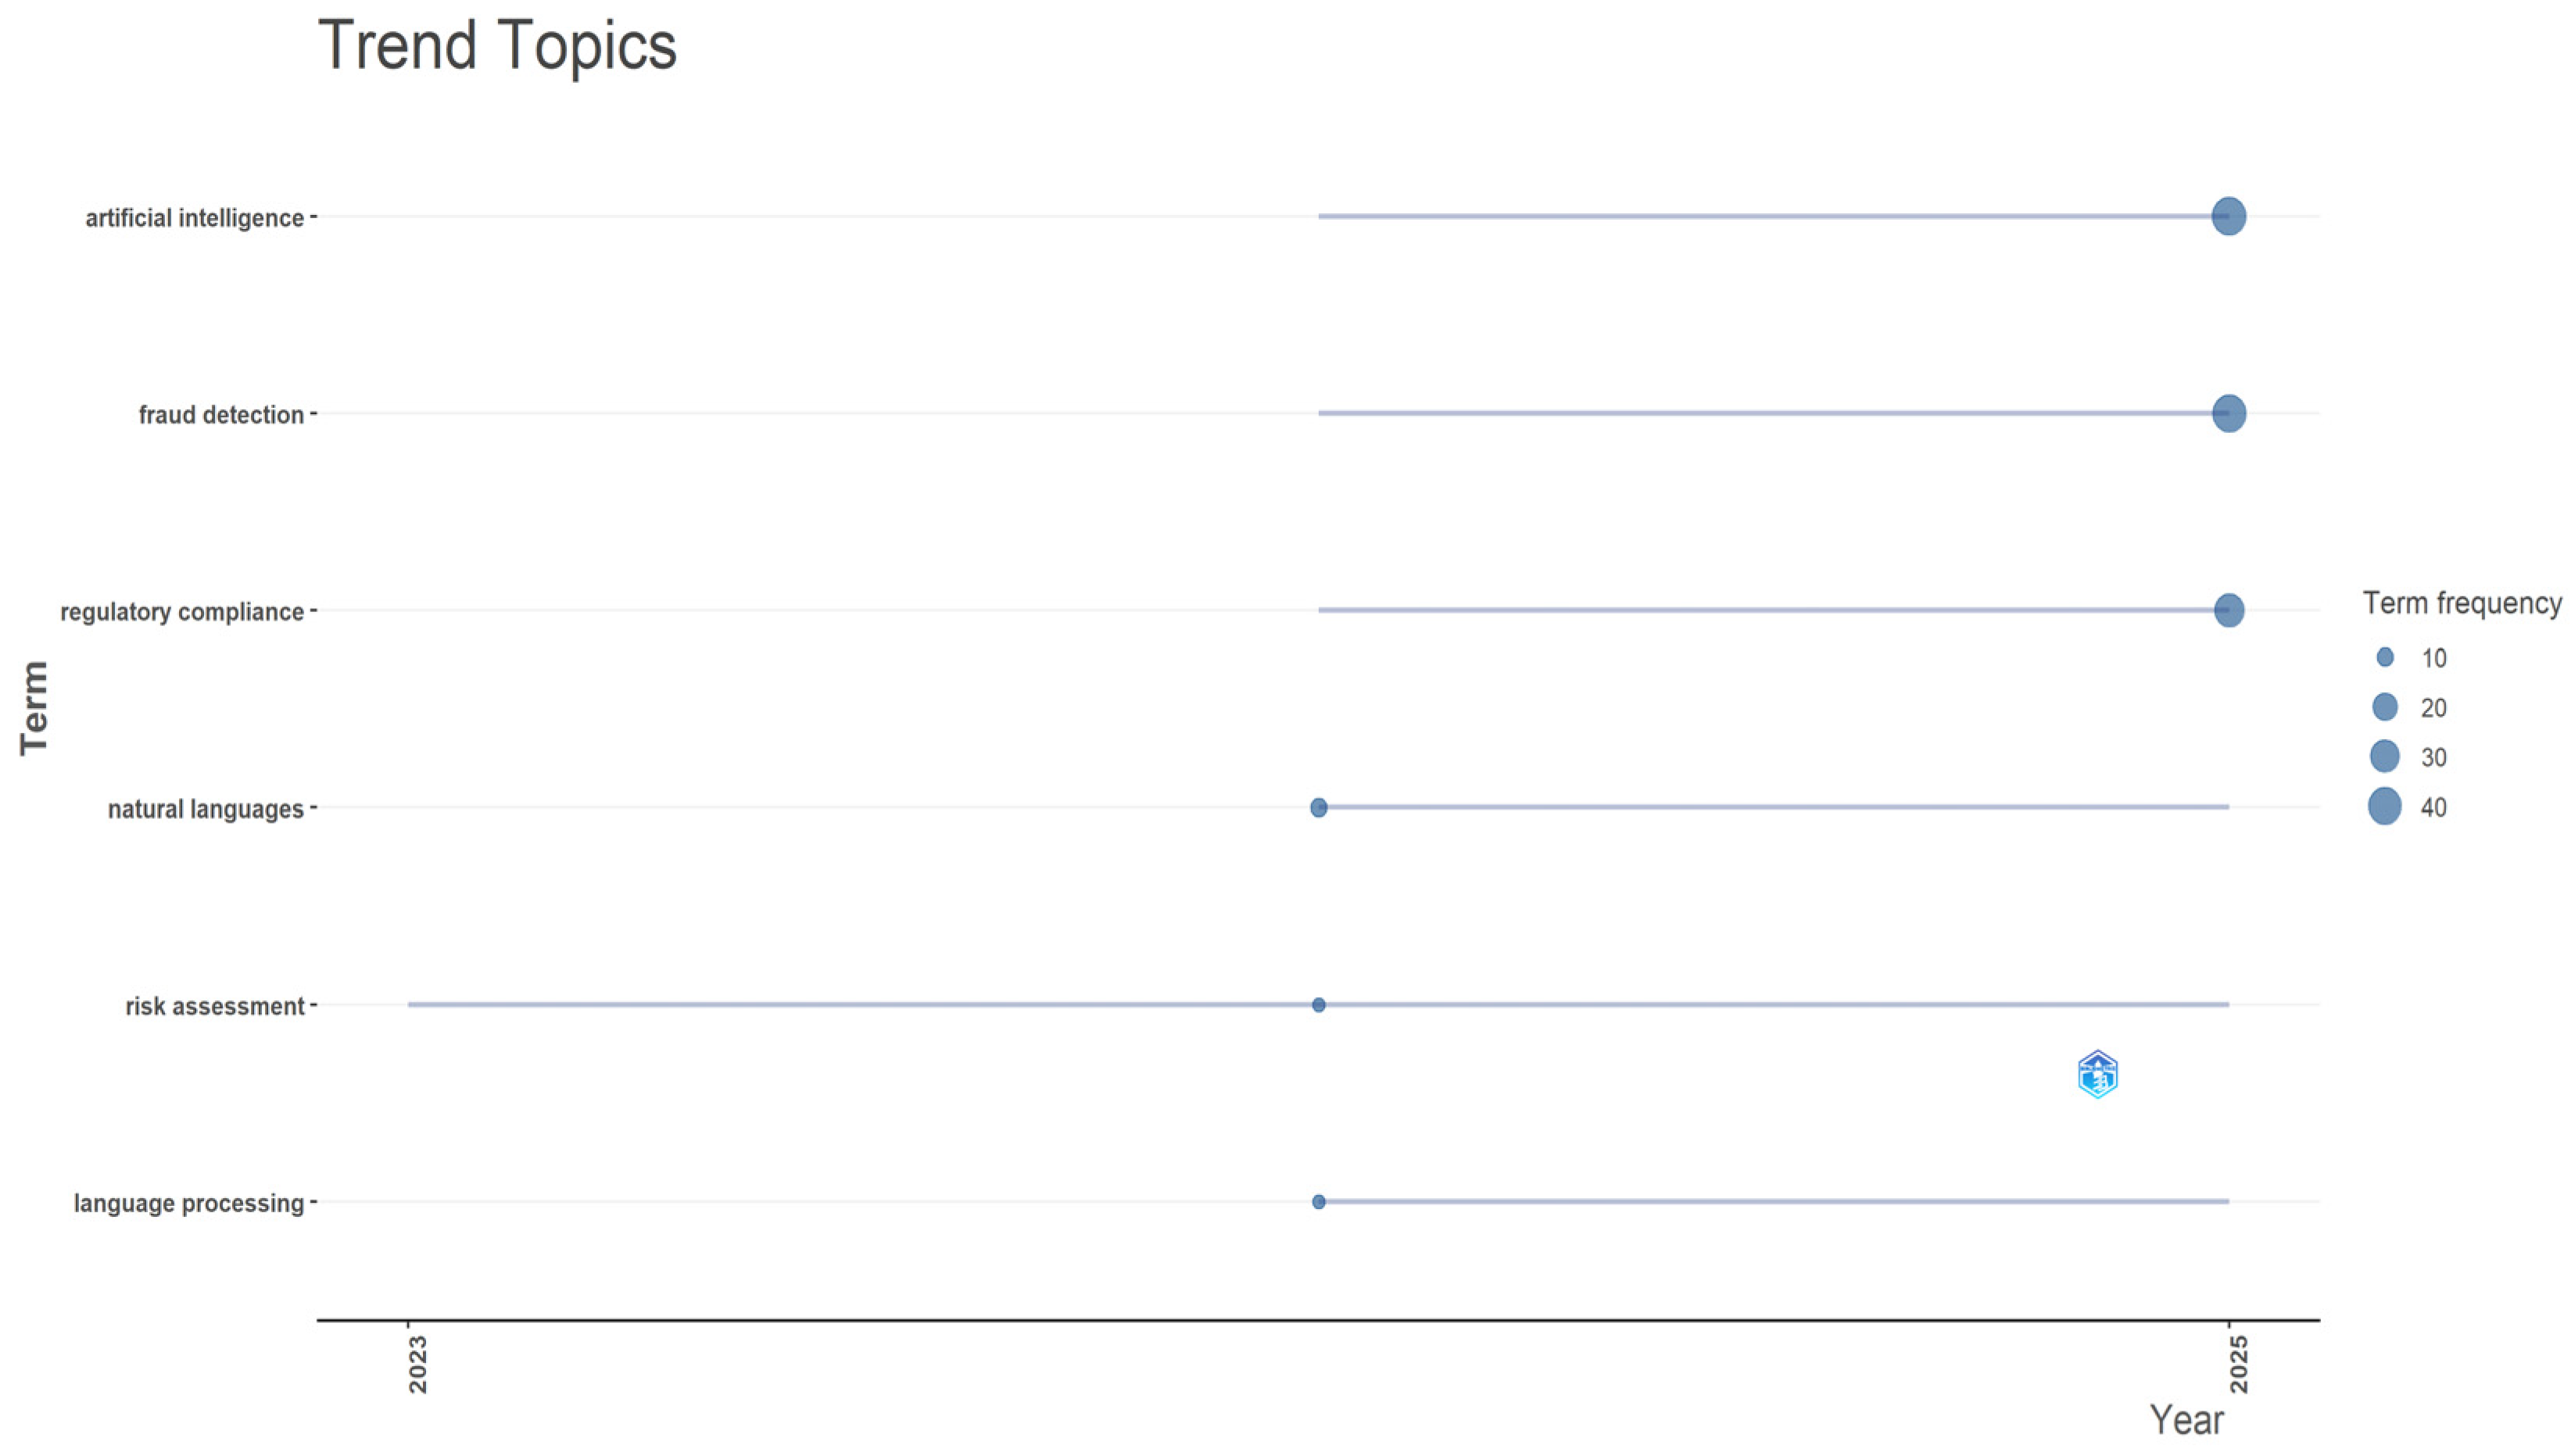2575x1456 pixels.
Task: Click the 'language processing' term label
Action: [188, 1204]
